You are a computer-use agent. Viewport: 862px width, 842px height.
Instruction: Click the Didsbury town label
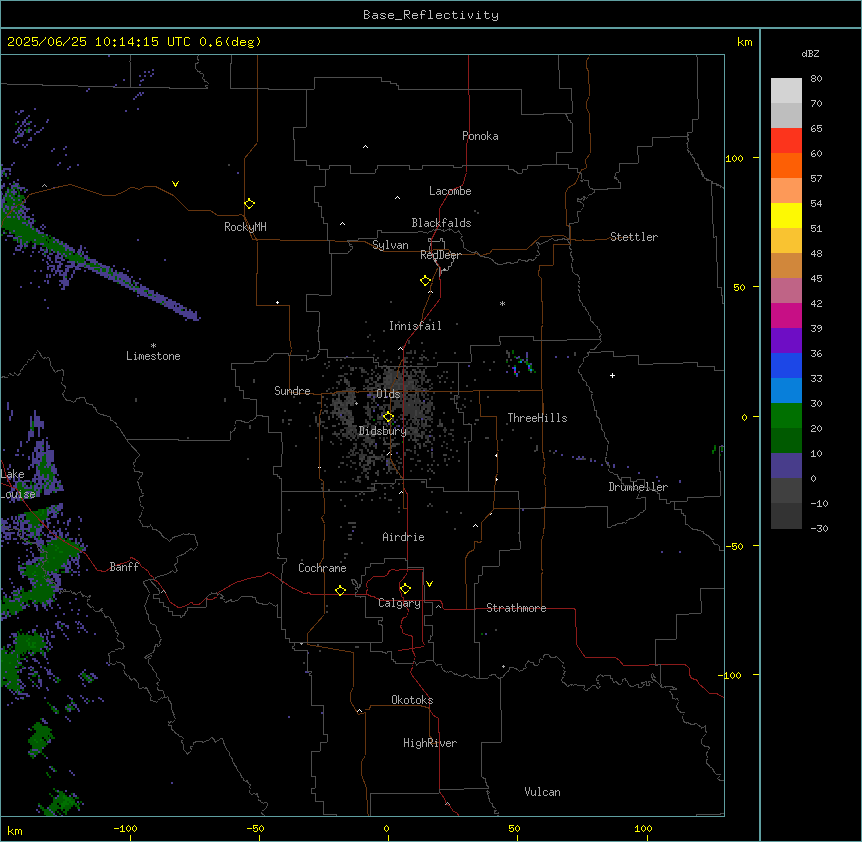383,431
